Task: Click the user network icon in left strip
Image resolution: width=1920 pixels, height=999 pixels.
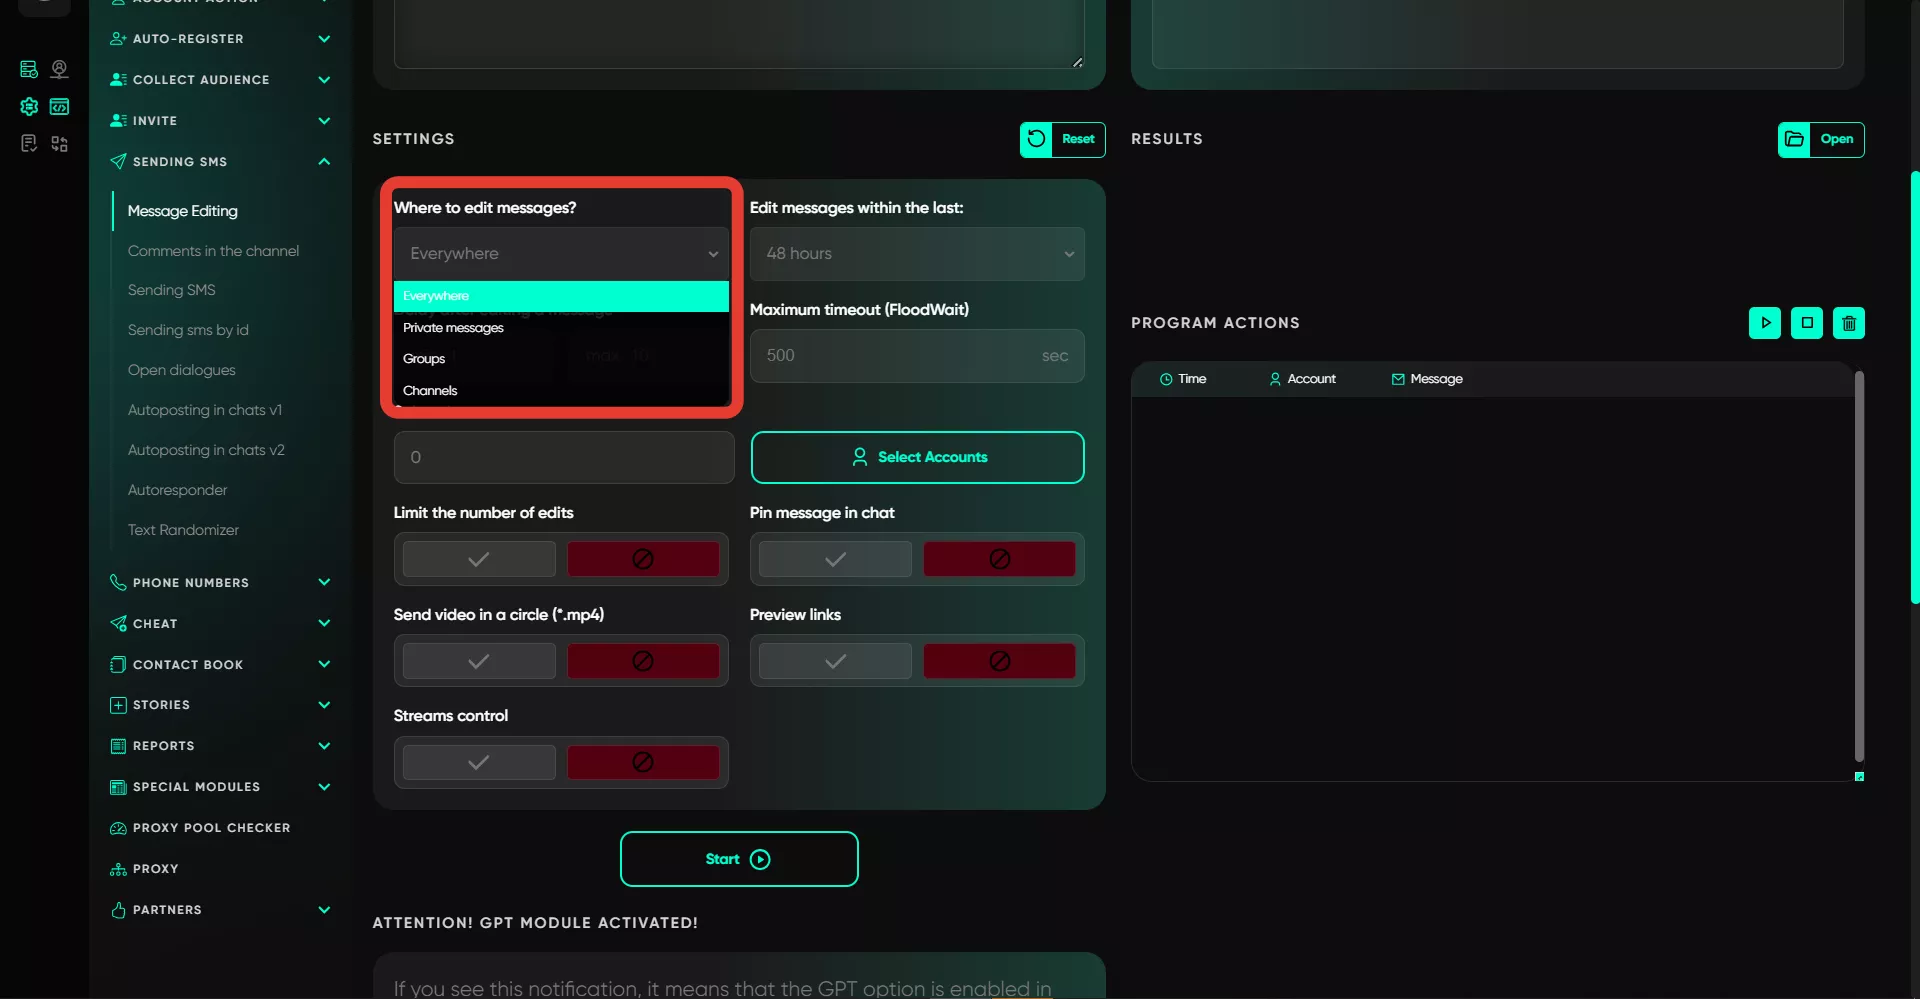Action: 60,69
